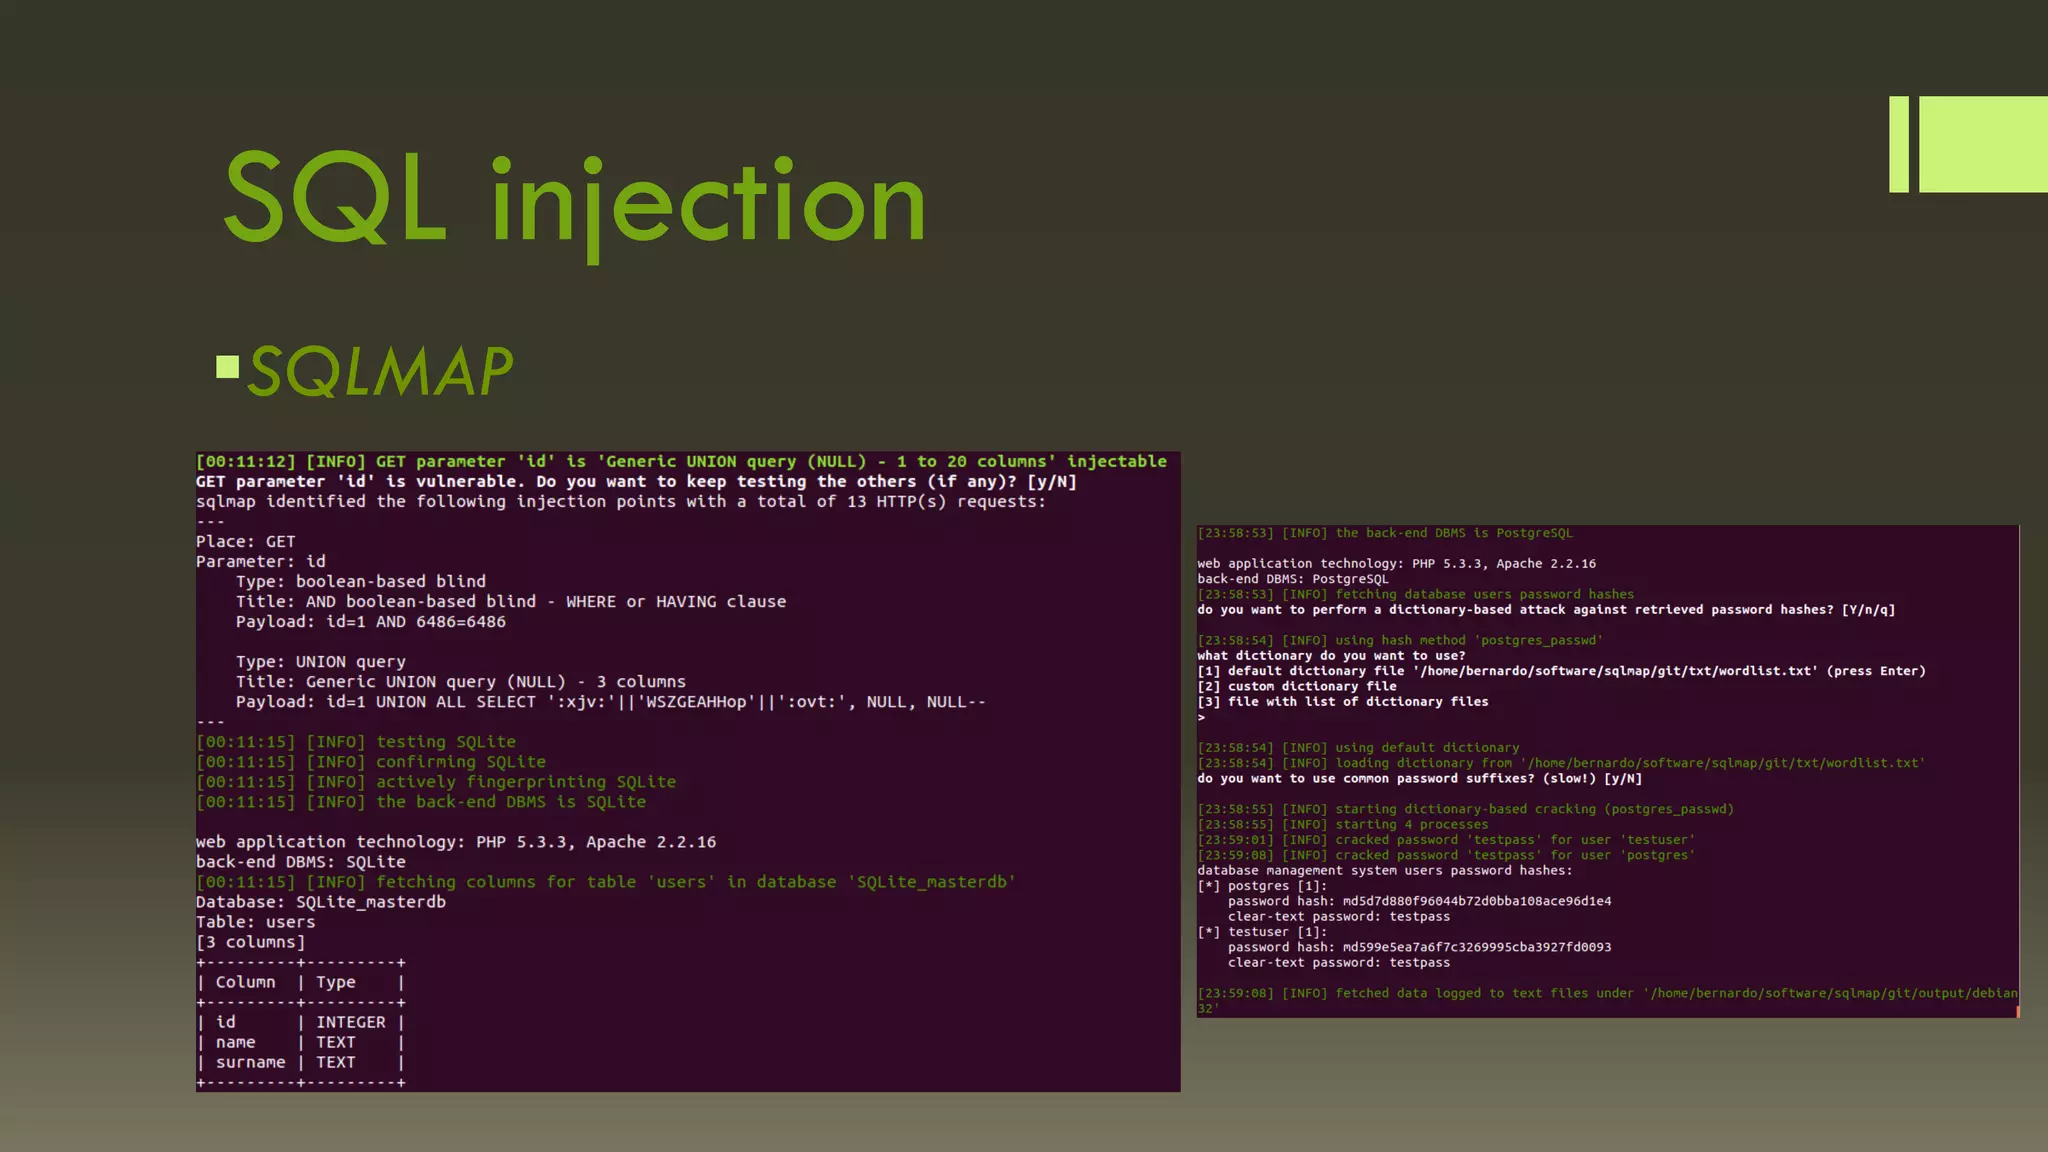Click the 'surname' row in columns table
Image resolution: width=2048 pixels, height=1152 pixels.
[x=250, y=1062]
